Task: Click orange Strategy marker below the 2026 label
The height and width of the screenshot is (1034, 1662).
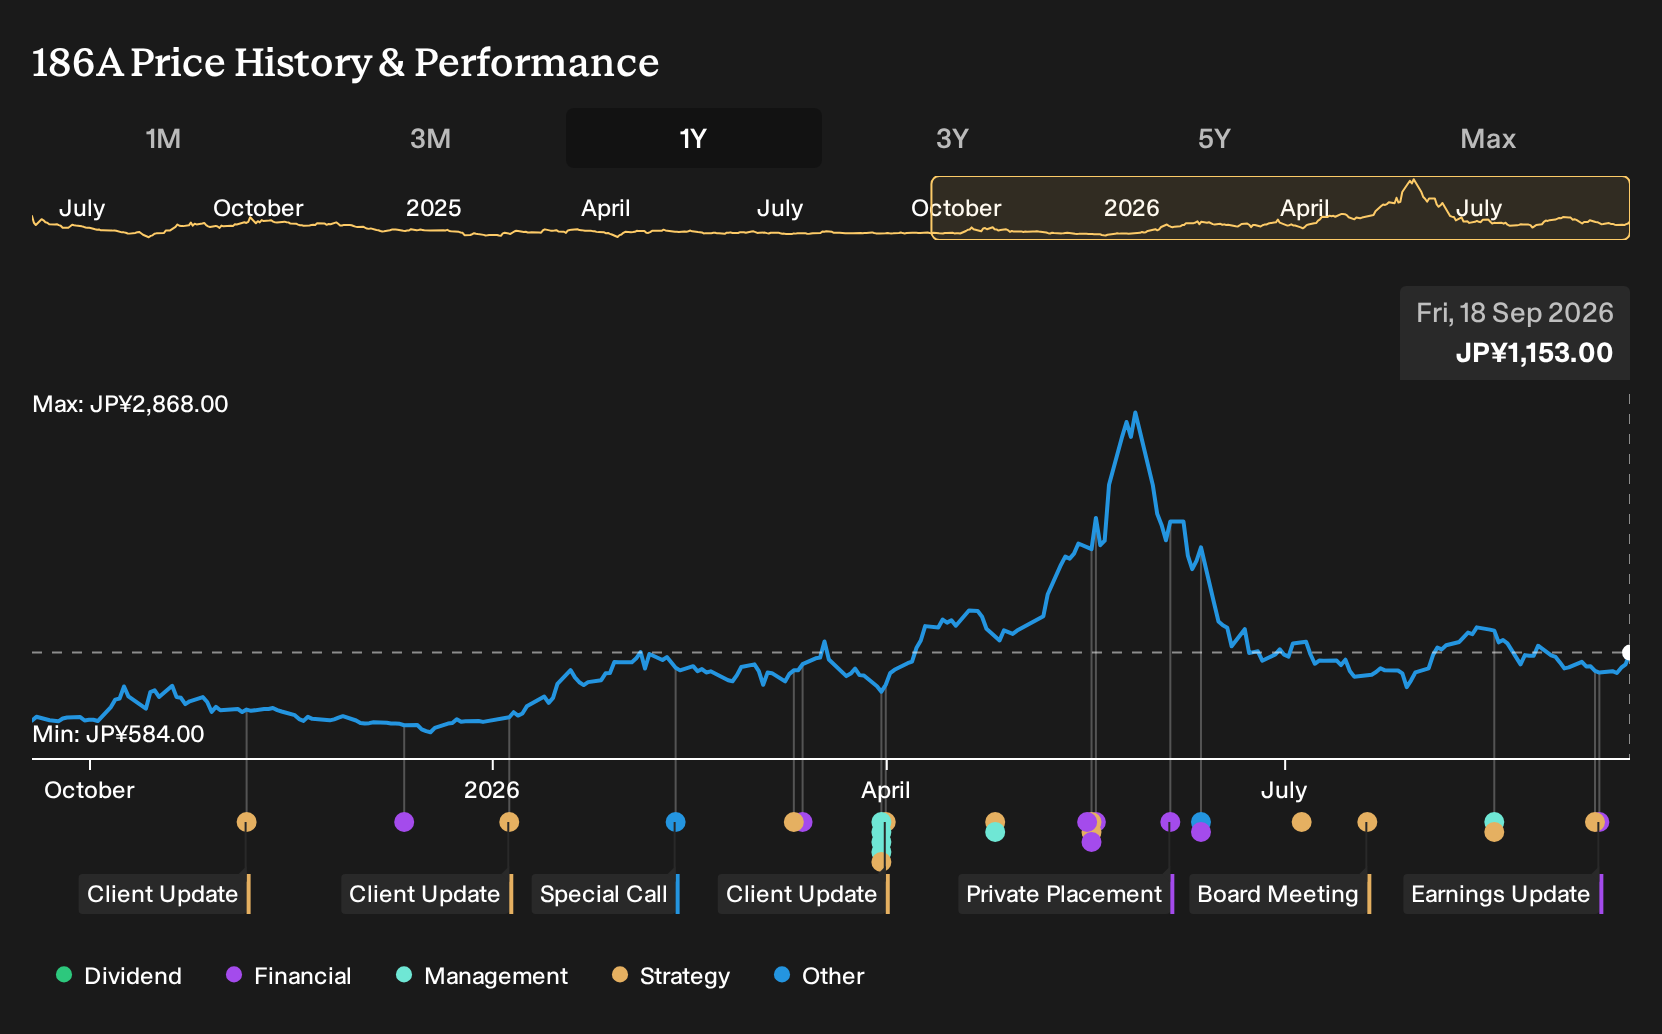Action: 509,822
